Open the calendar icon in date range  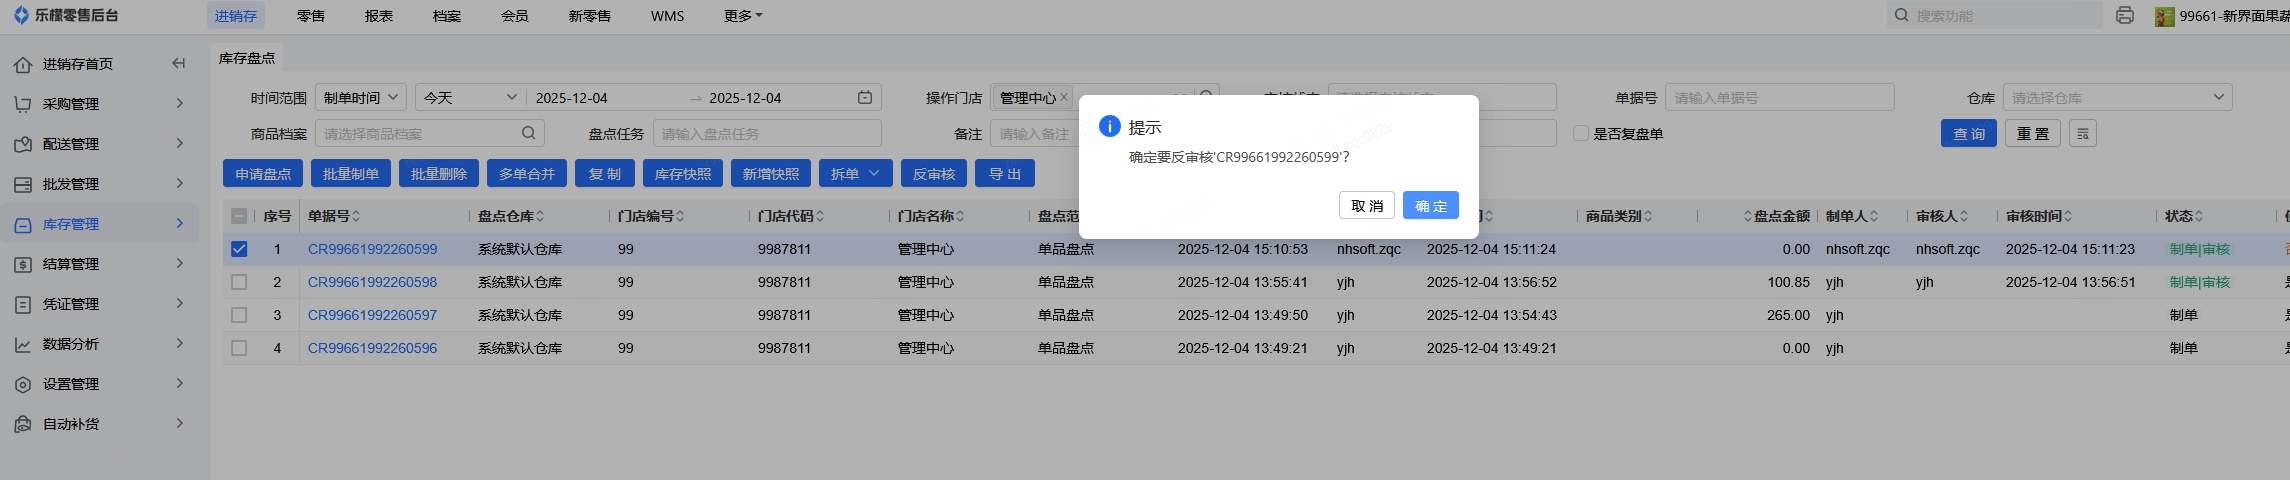click(x=865, y=97)
